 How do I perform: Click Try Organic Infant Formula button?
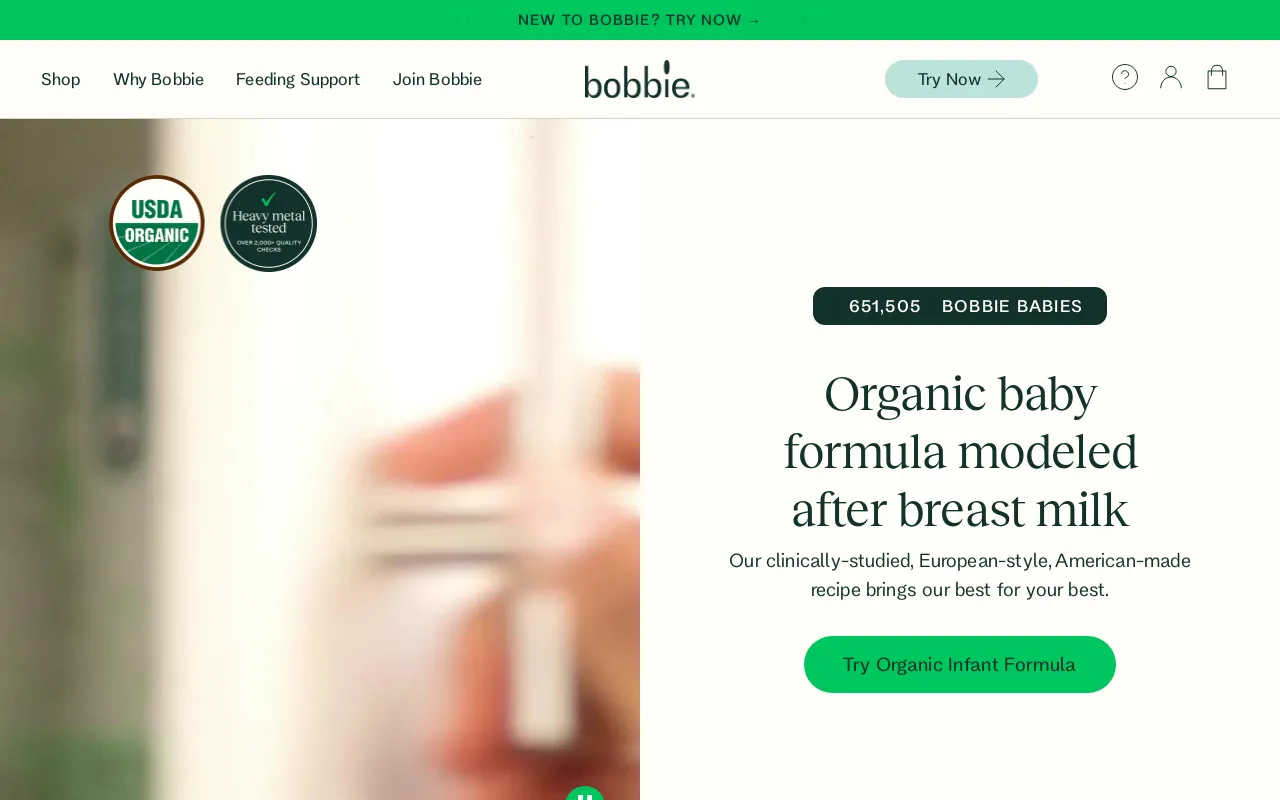pyautogui.click(x=960, y=664)
